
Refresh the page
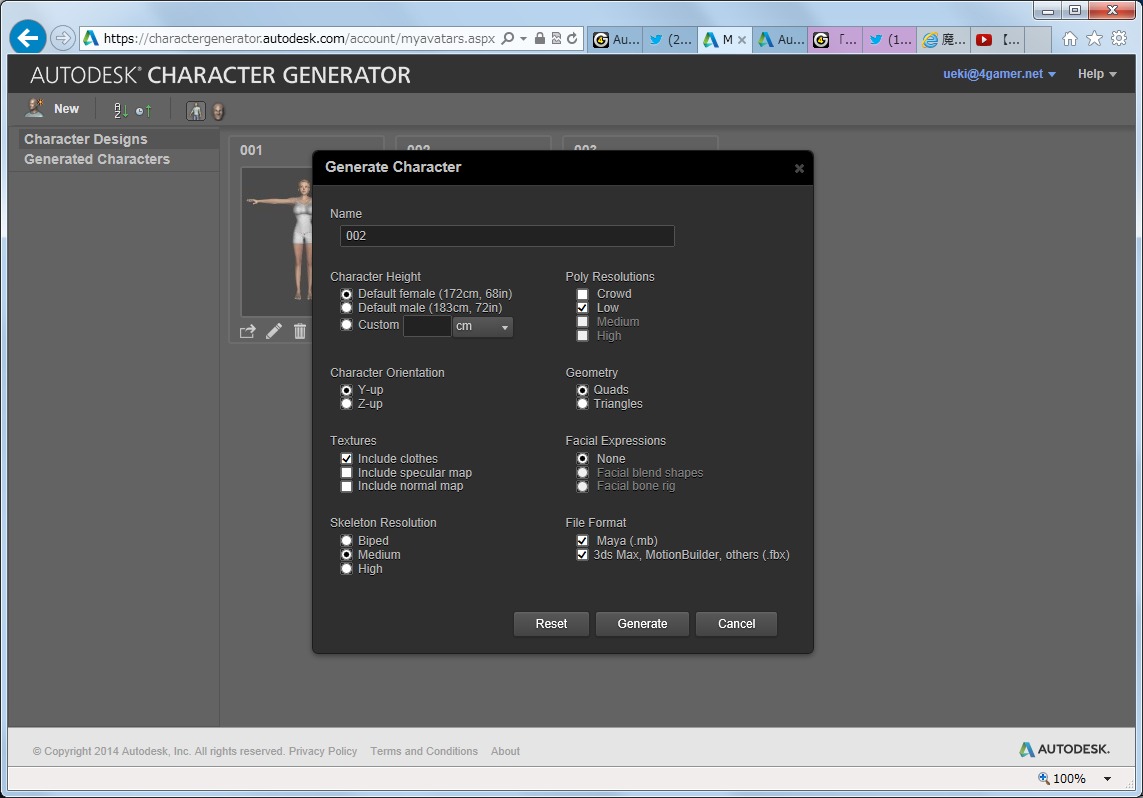coord(572,39)
